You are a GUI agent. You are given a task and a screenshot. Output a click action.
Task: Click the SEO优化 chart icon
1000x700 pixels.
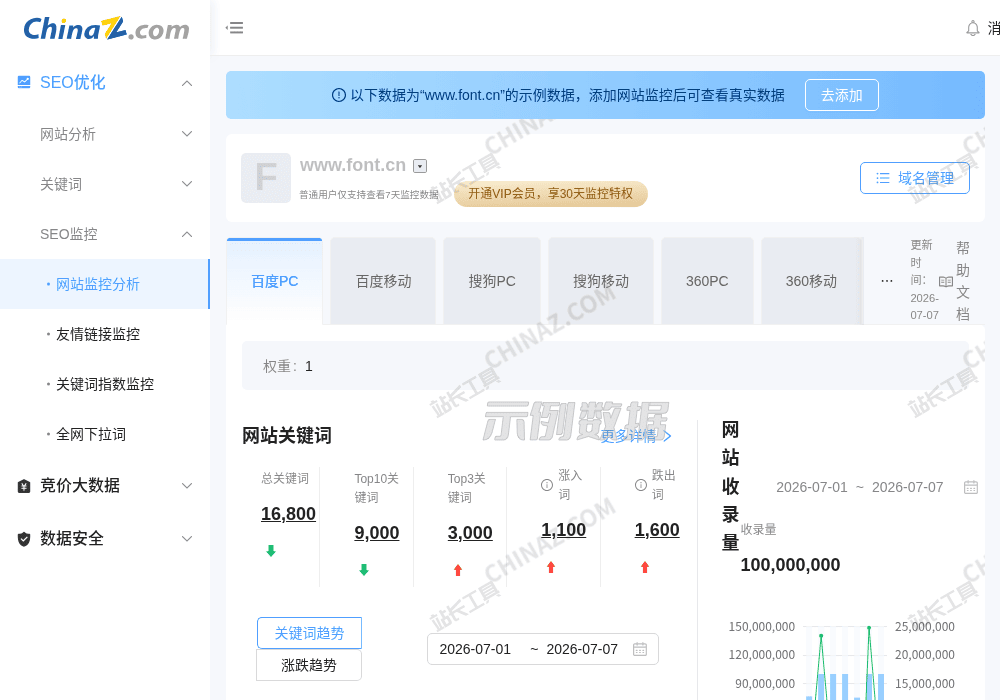coord(24,82)
